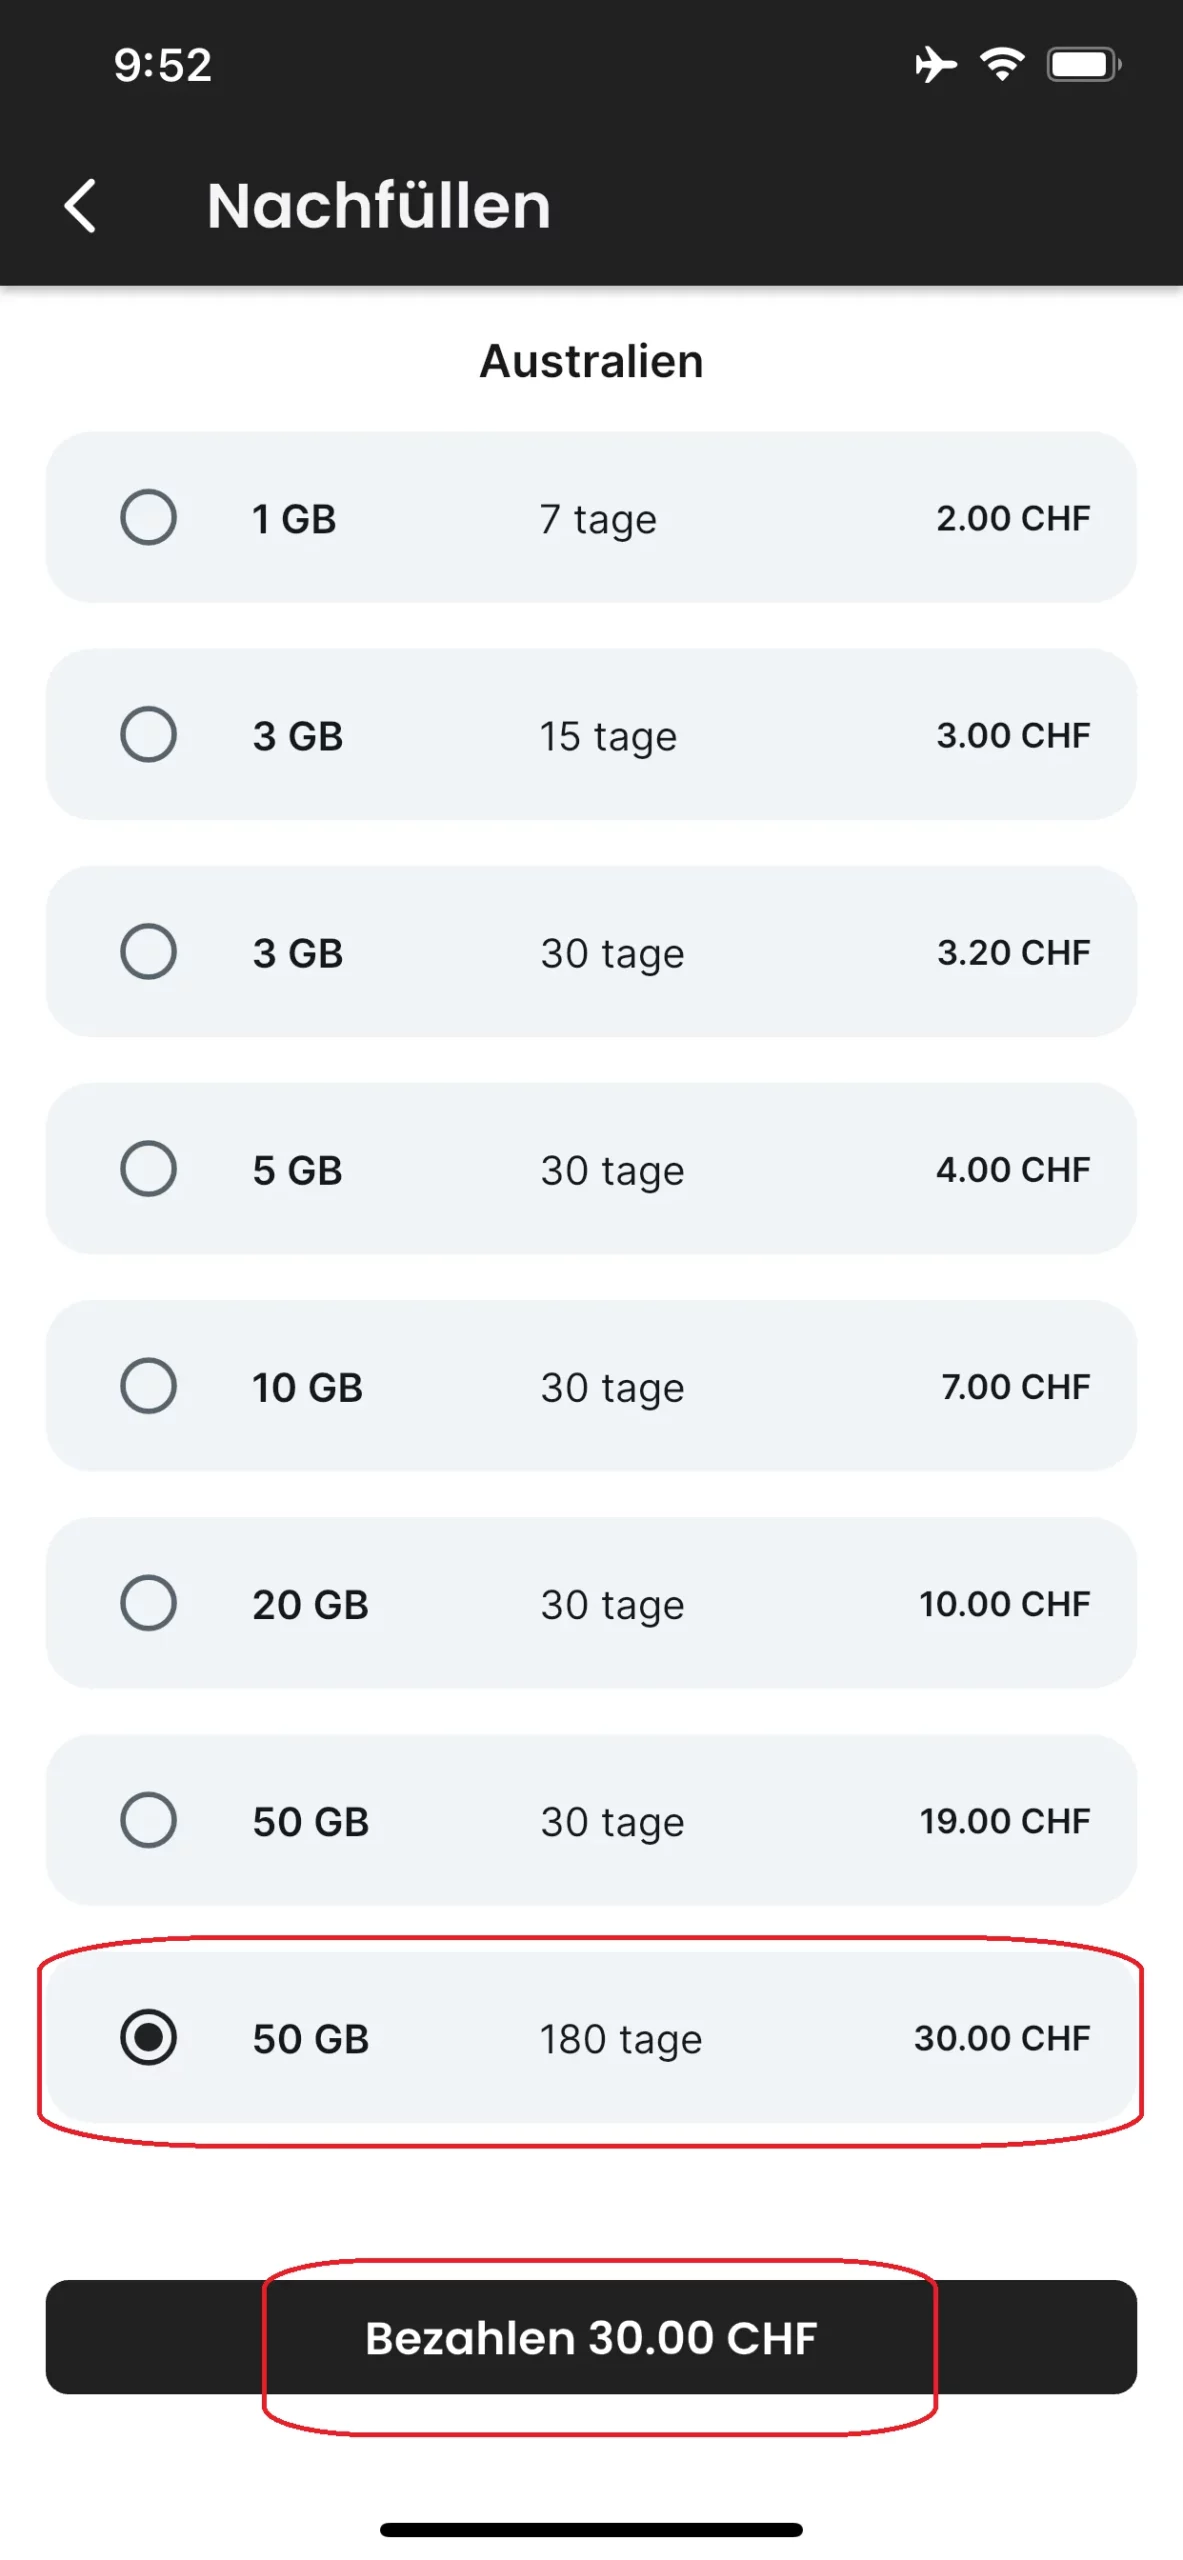Screen dimensions: 1183x2560
Task: Tap the home indicator bar
Action: 591,2530
